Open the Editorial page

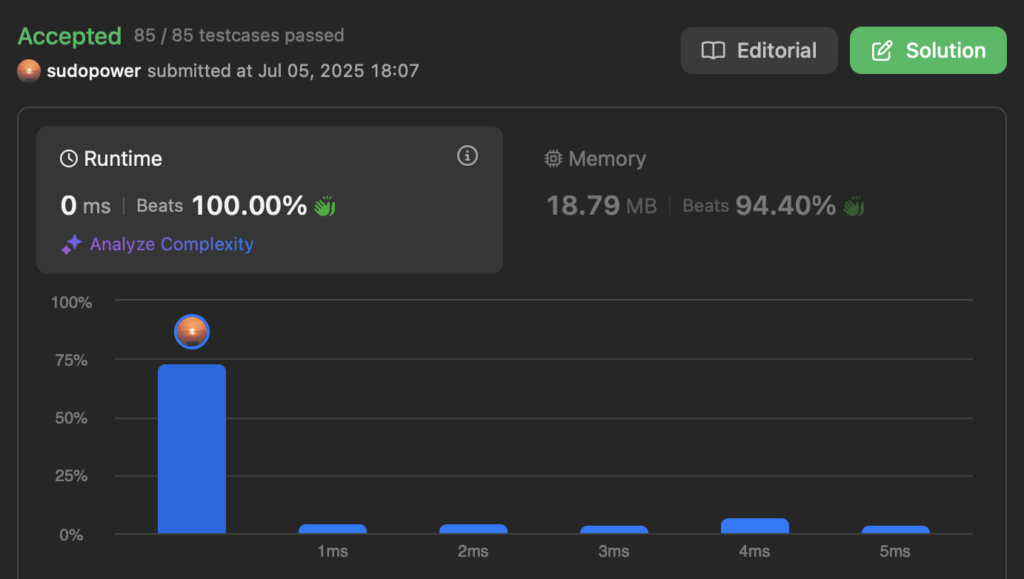(x=759, y=50)
